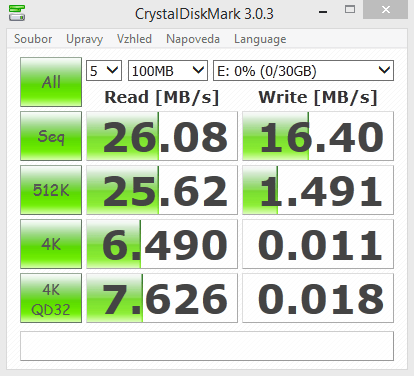The height and width of the screenshot is (376, 414).
Task: Open the Vzhled menu
Action: point(134,39)
